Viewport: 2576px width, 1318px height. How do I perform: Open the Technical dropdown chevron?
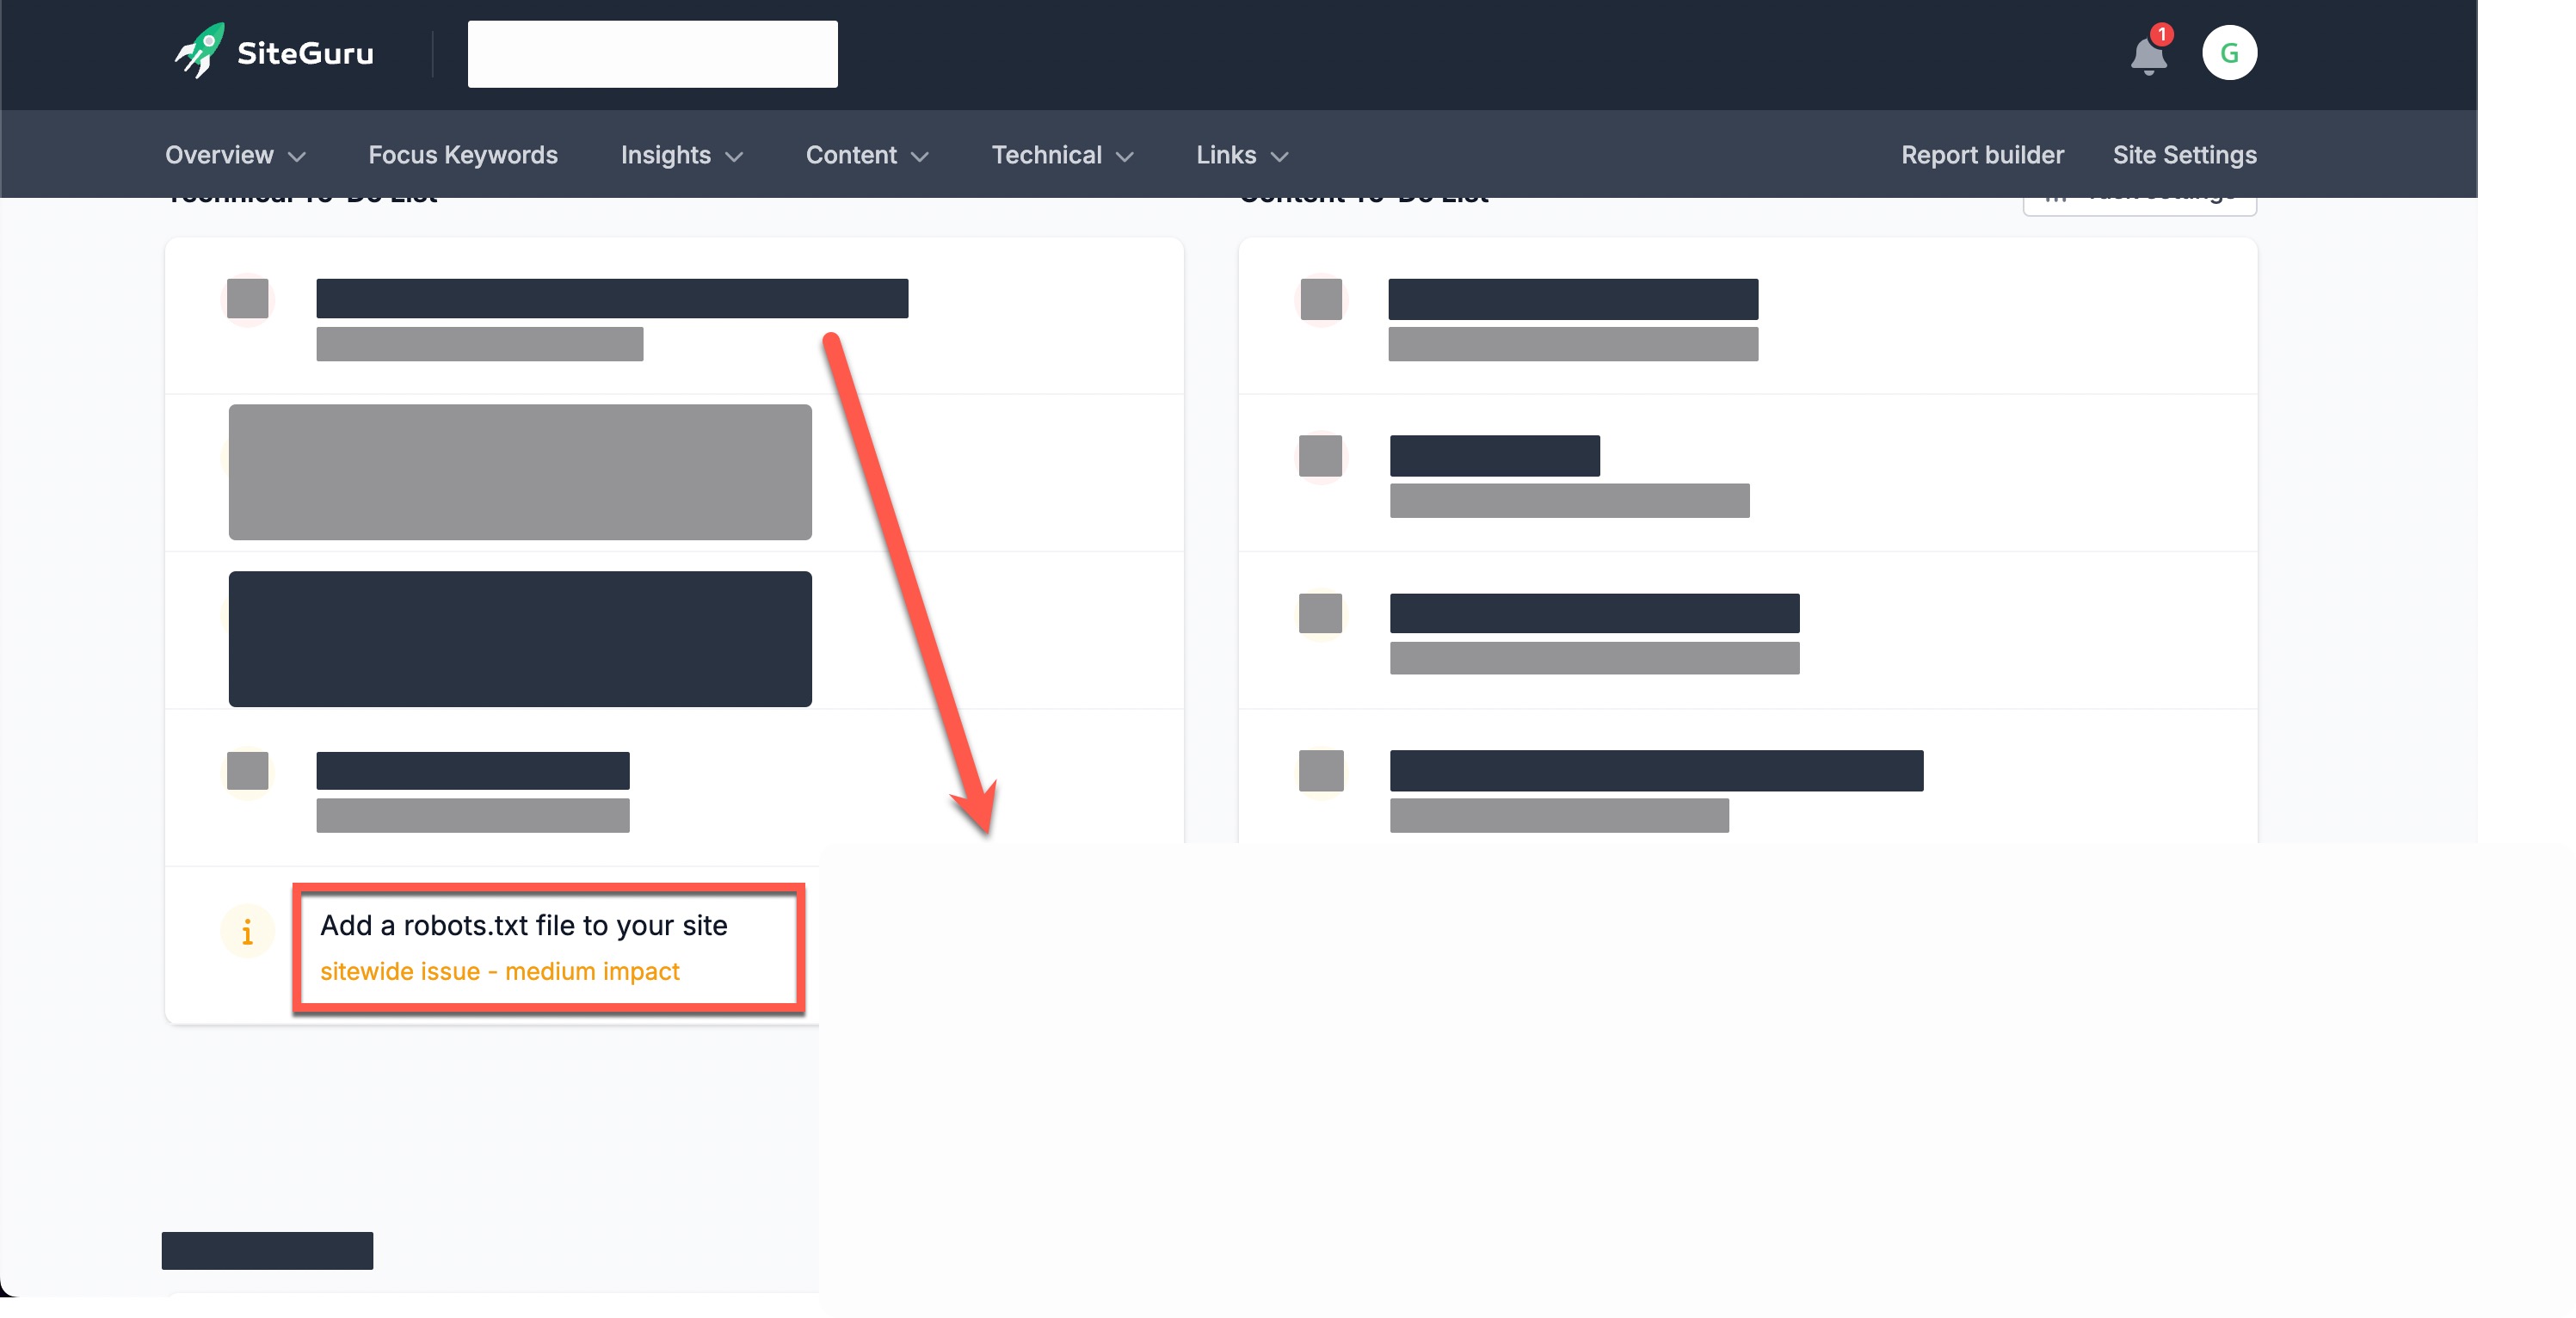click(1124, 157)
